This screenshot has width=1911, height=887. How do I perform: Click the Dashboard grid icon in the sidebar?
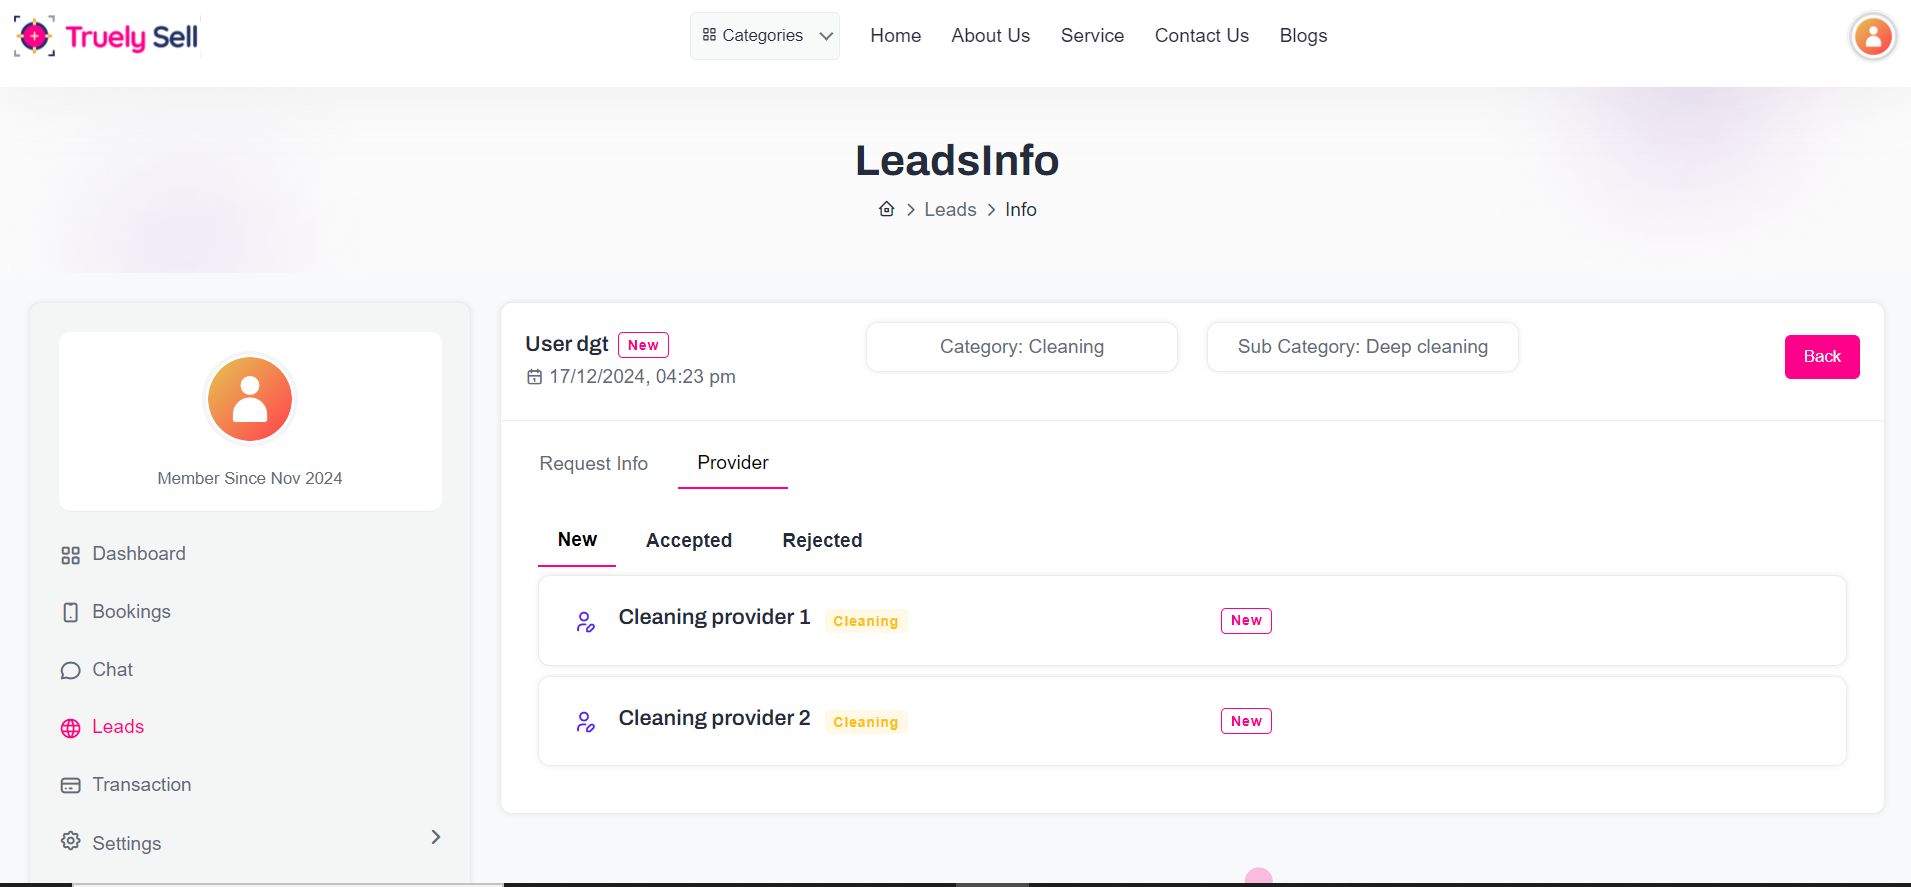click(x=70, y=555)
